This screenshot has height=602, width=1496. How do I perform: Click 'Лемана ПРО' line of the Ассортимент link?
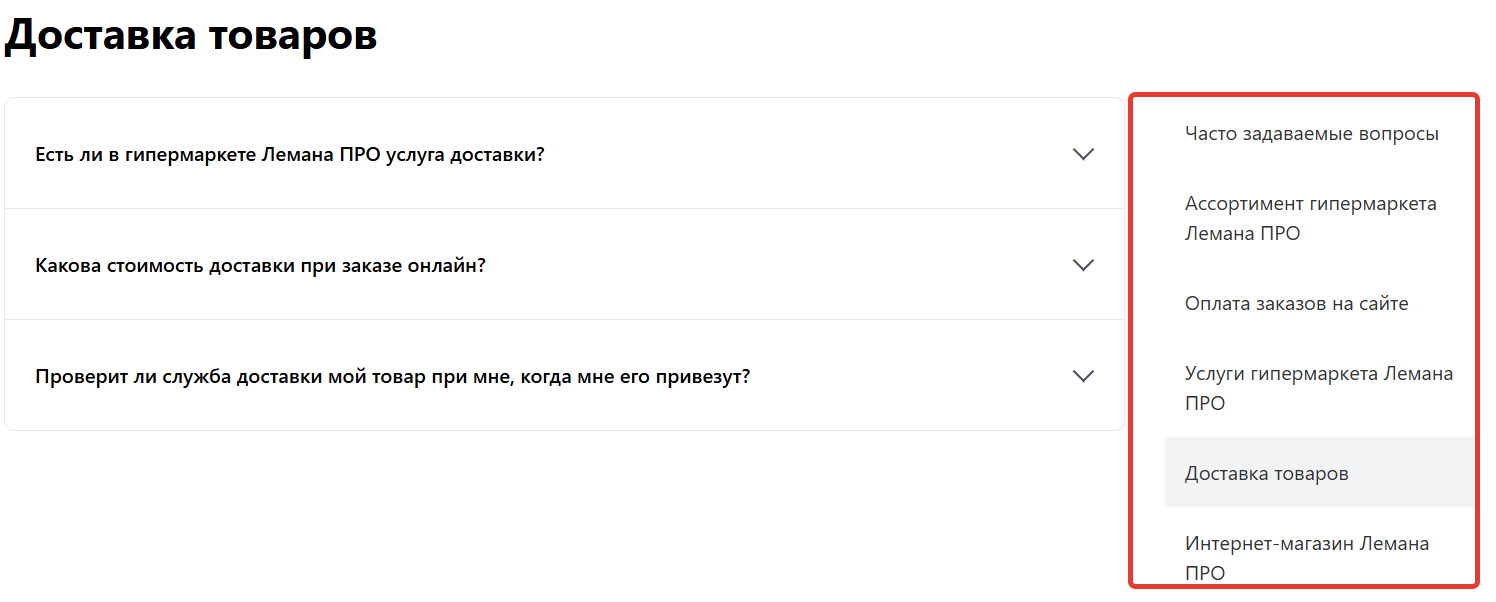tap(1242, 234)
